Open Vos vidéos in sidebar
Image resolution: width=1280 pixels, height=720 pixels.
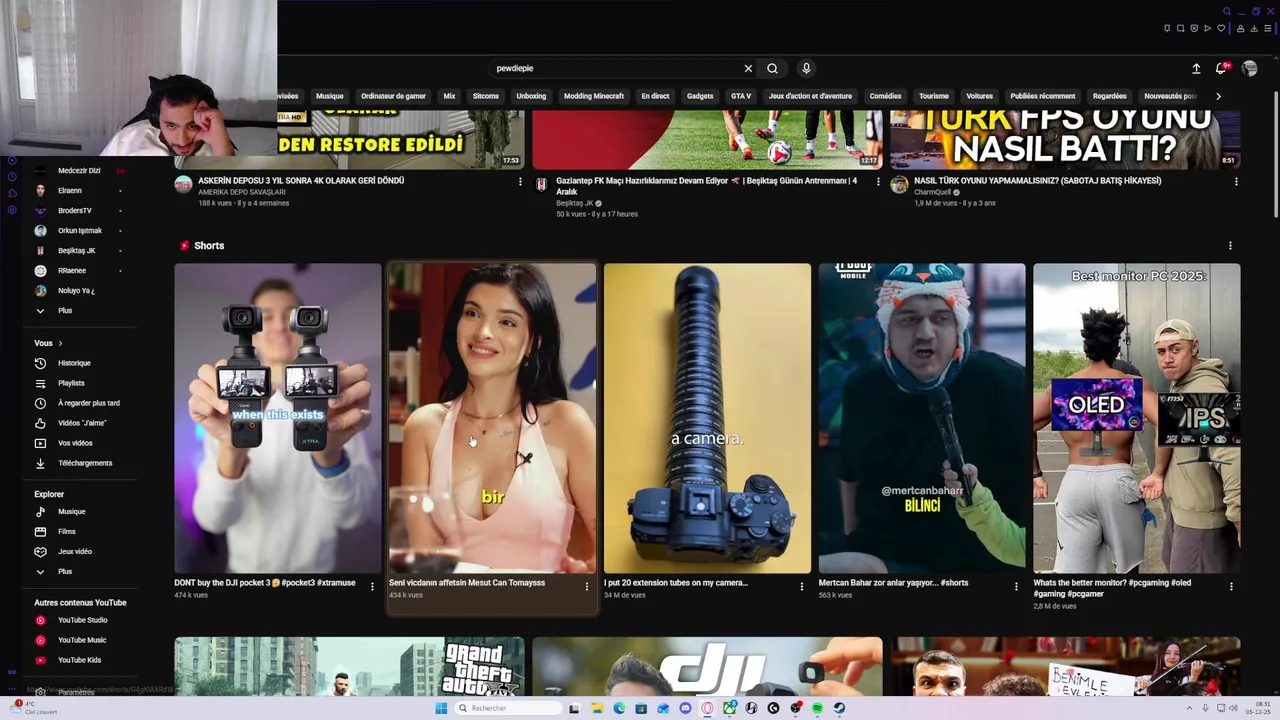(x=75, y=443)
